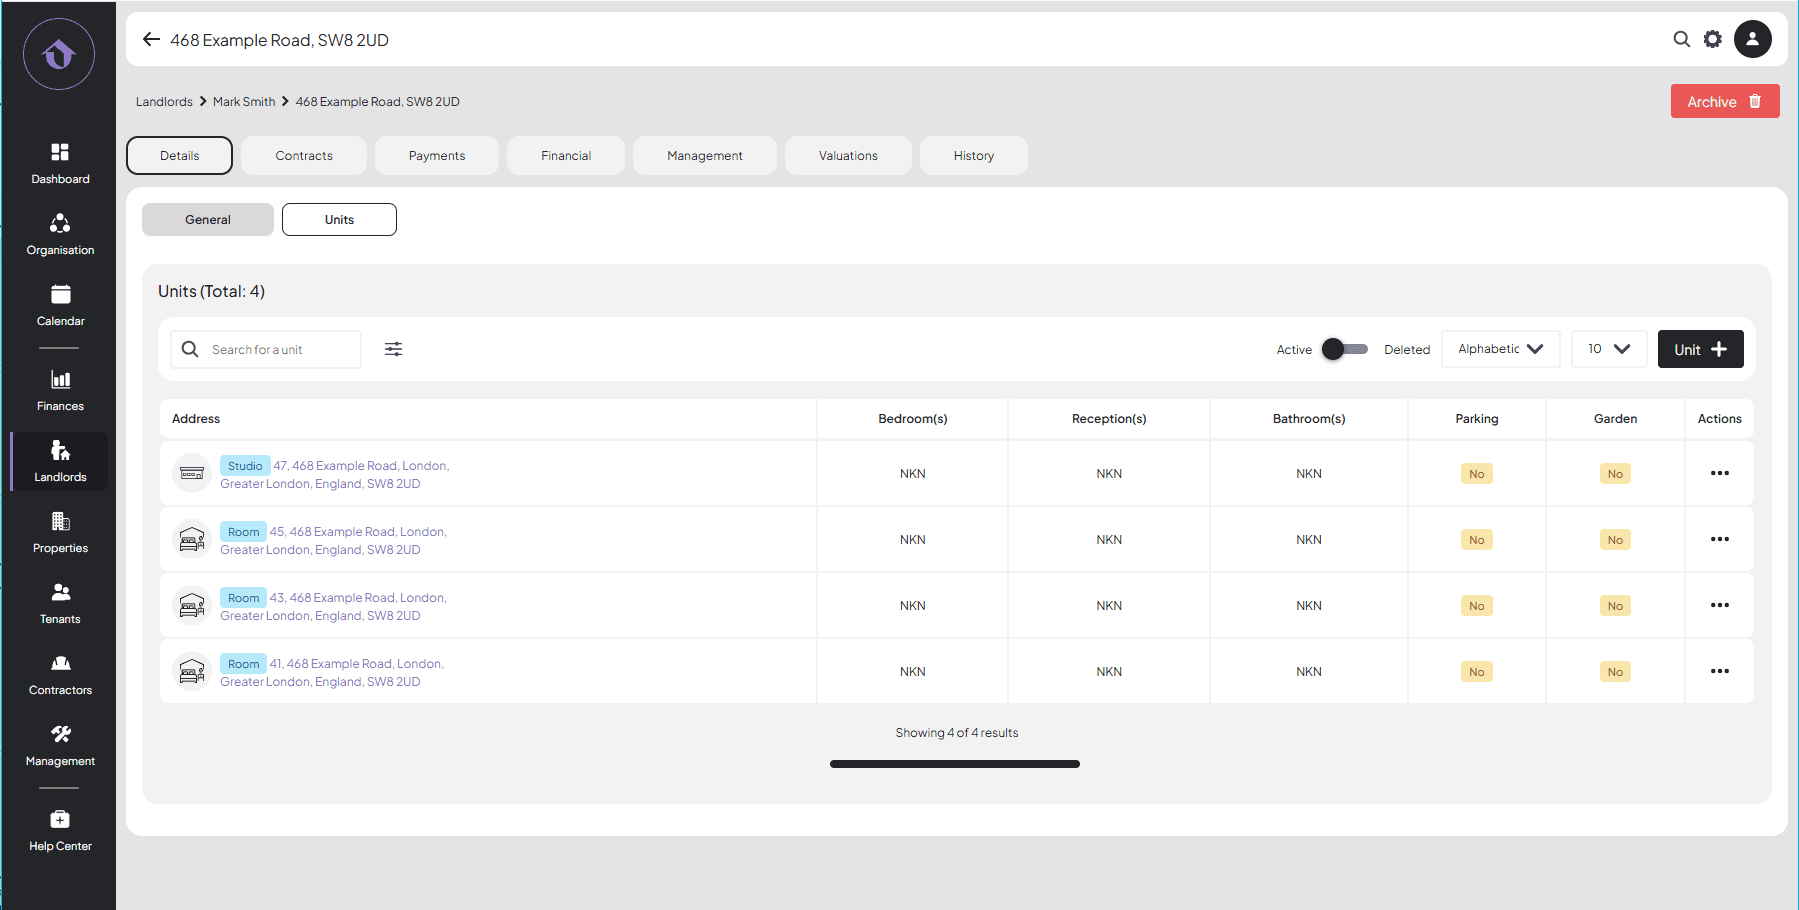Image resolution: width=1799 pixels, height=910 pixels.
Task: Switch to the Contracts tab
Action: tap(304, 156)
